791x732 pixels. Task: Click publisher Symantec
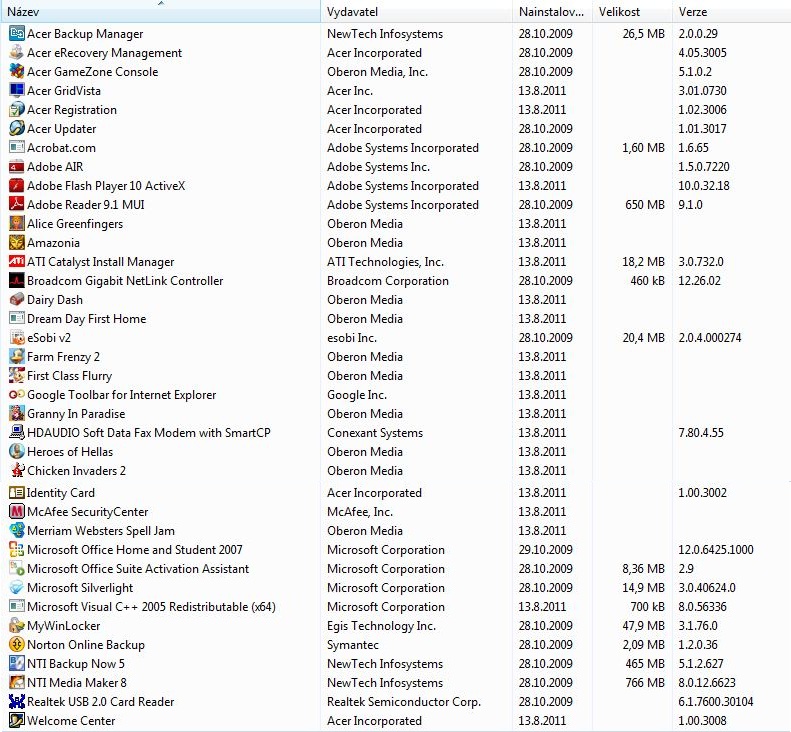tap(353, 645)
